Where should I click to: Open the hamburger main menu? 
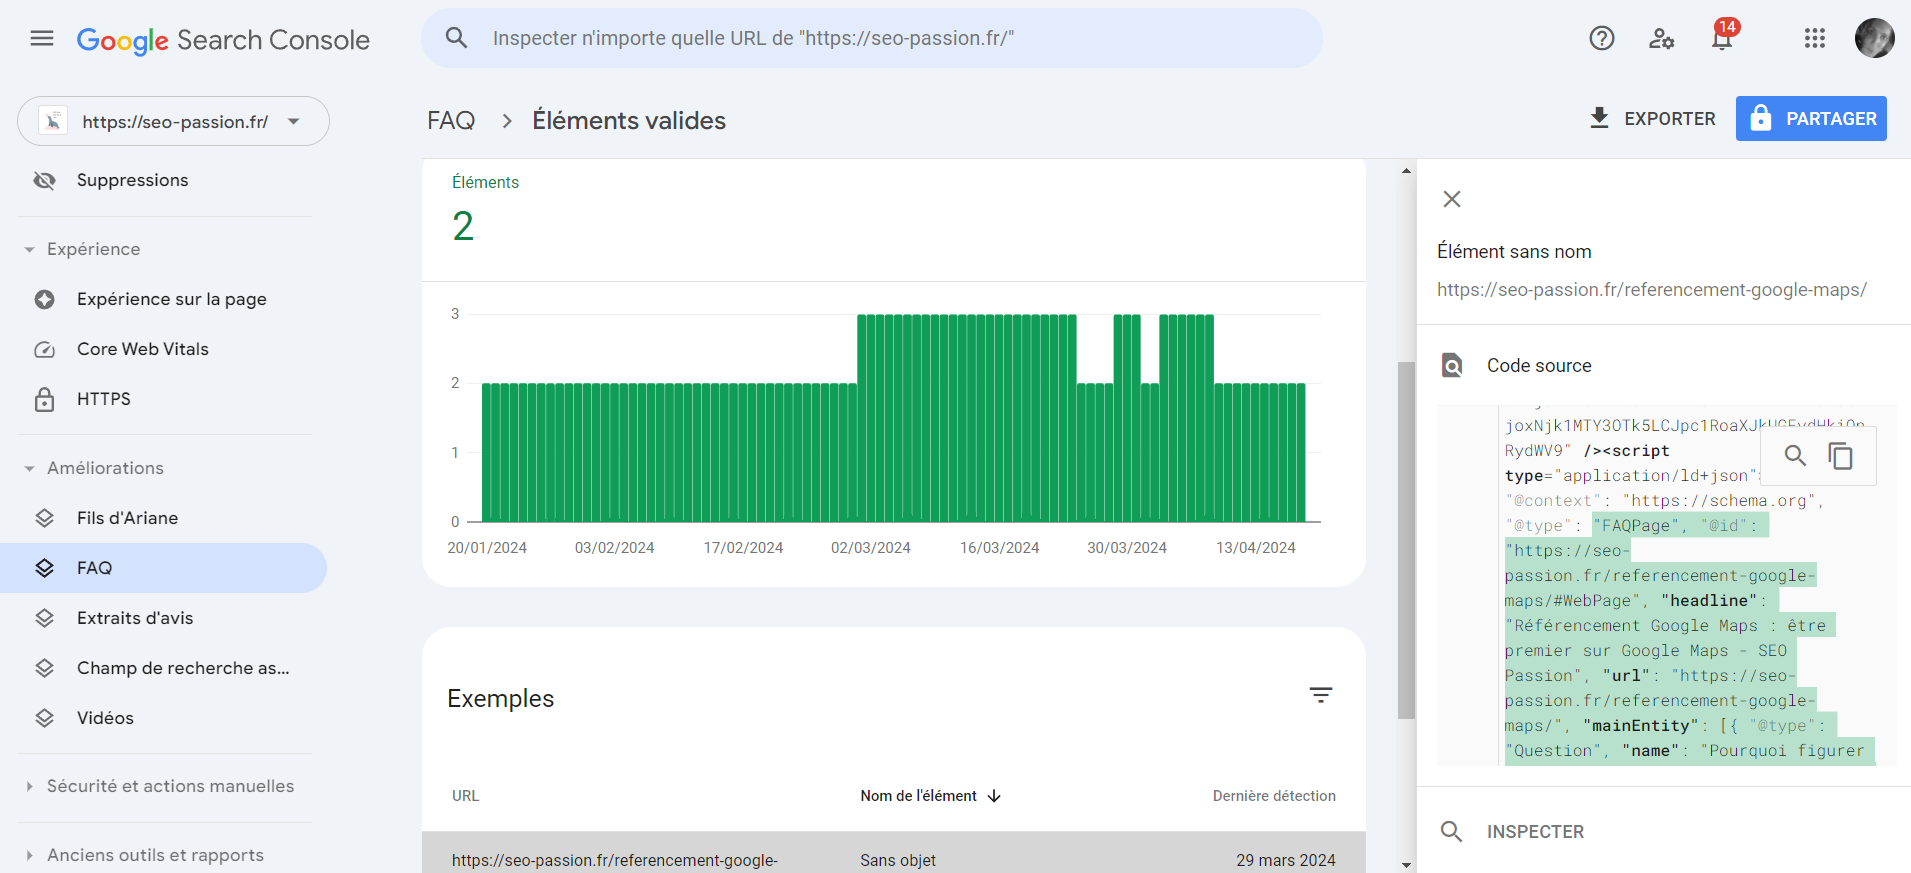click(x=42, y=39)
